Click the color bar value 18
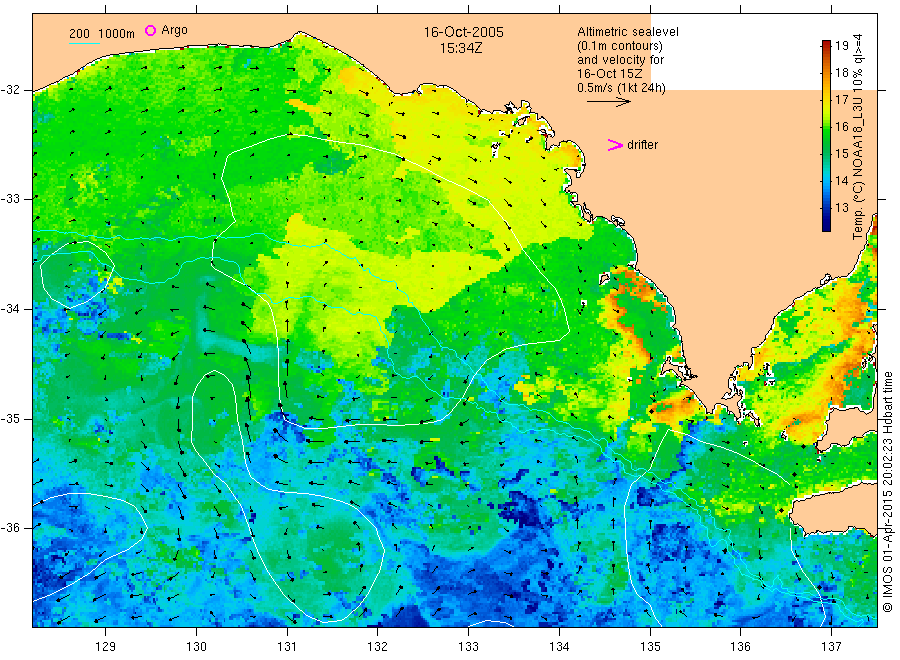 (841, 72)
